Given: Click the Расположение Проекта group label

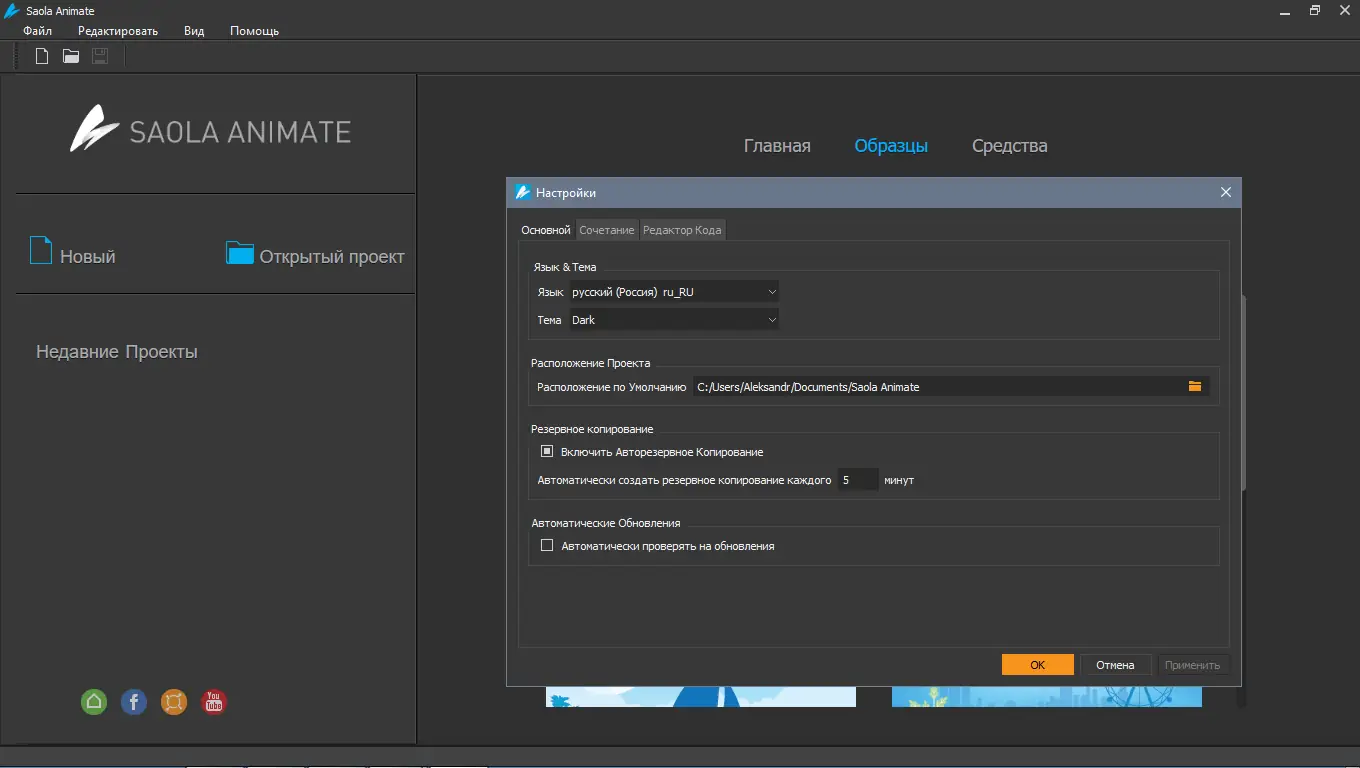Looking at the screenshot, I should (591, 363).
